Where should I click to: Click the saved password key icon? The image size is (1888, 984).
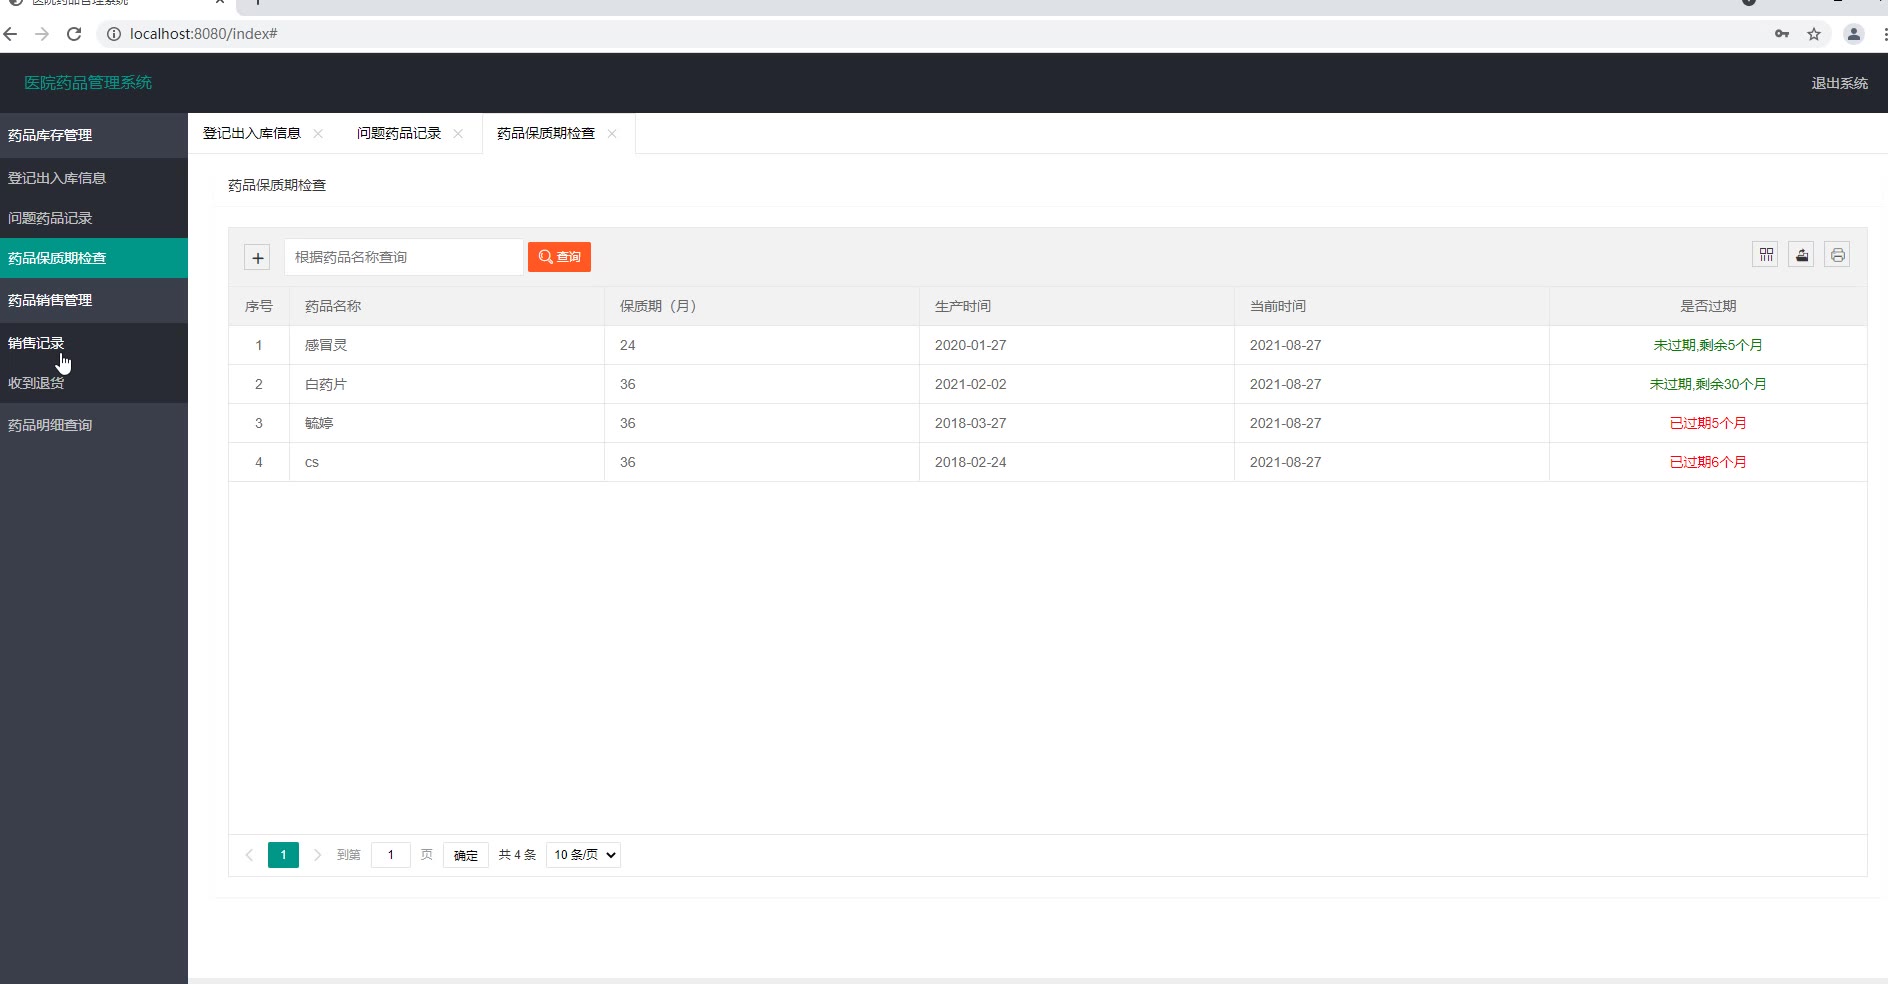pyautogui.click(x=1782, y=34)
